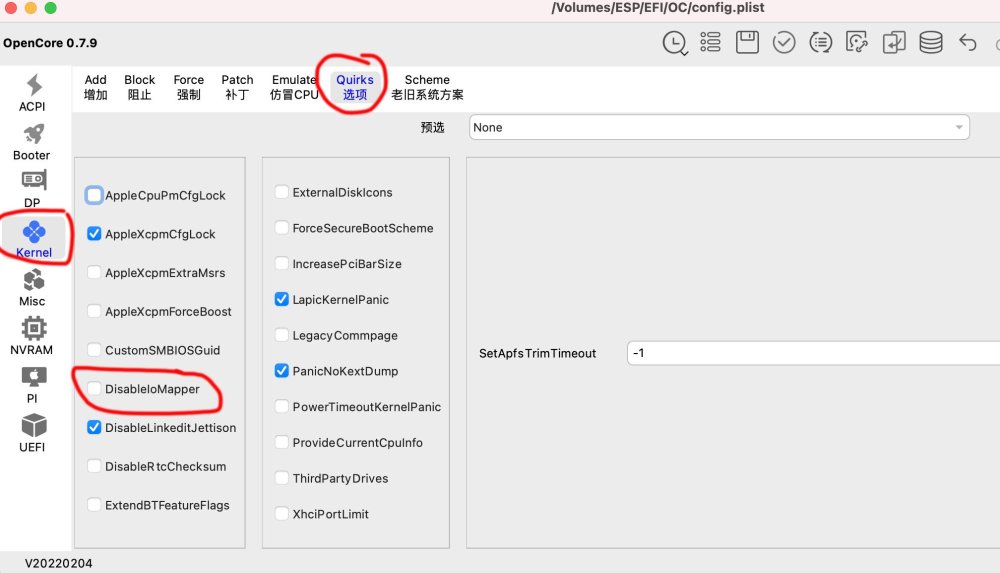
Task: Switch to the Block tab
Action: point(140,87)
